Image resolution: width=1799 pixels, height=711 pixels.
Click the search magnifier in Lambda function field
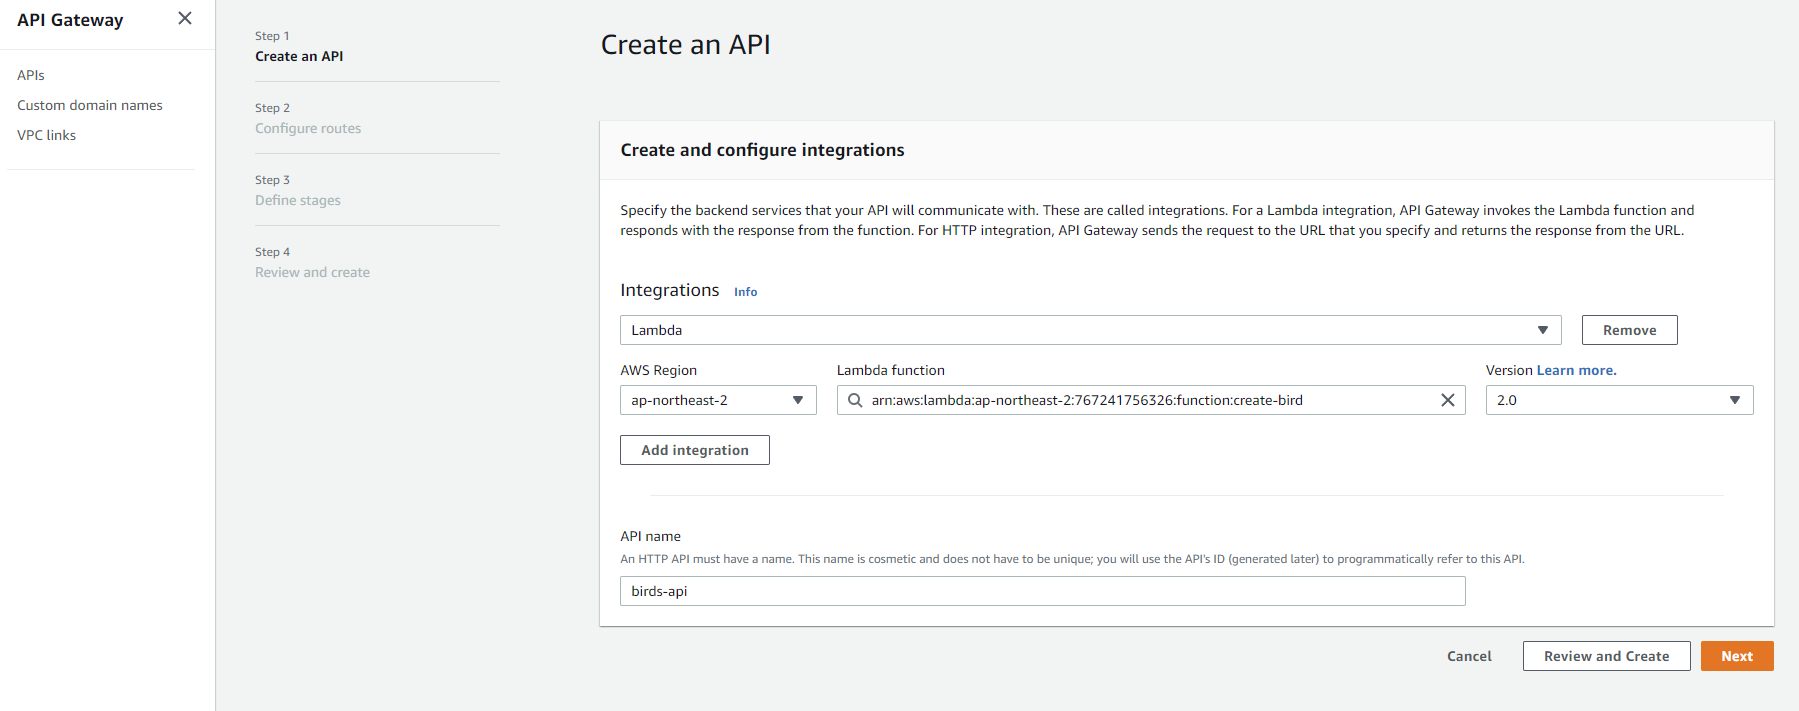pos(855,400)
